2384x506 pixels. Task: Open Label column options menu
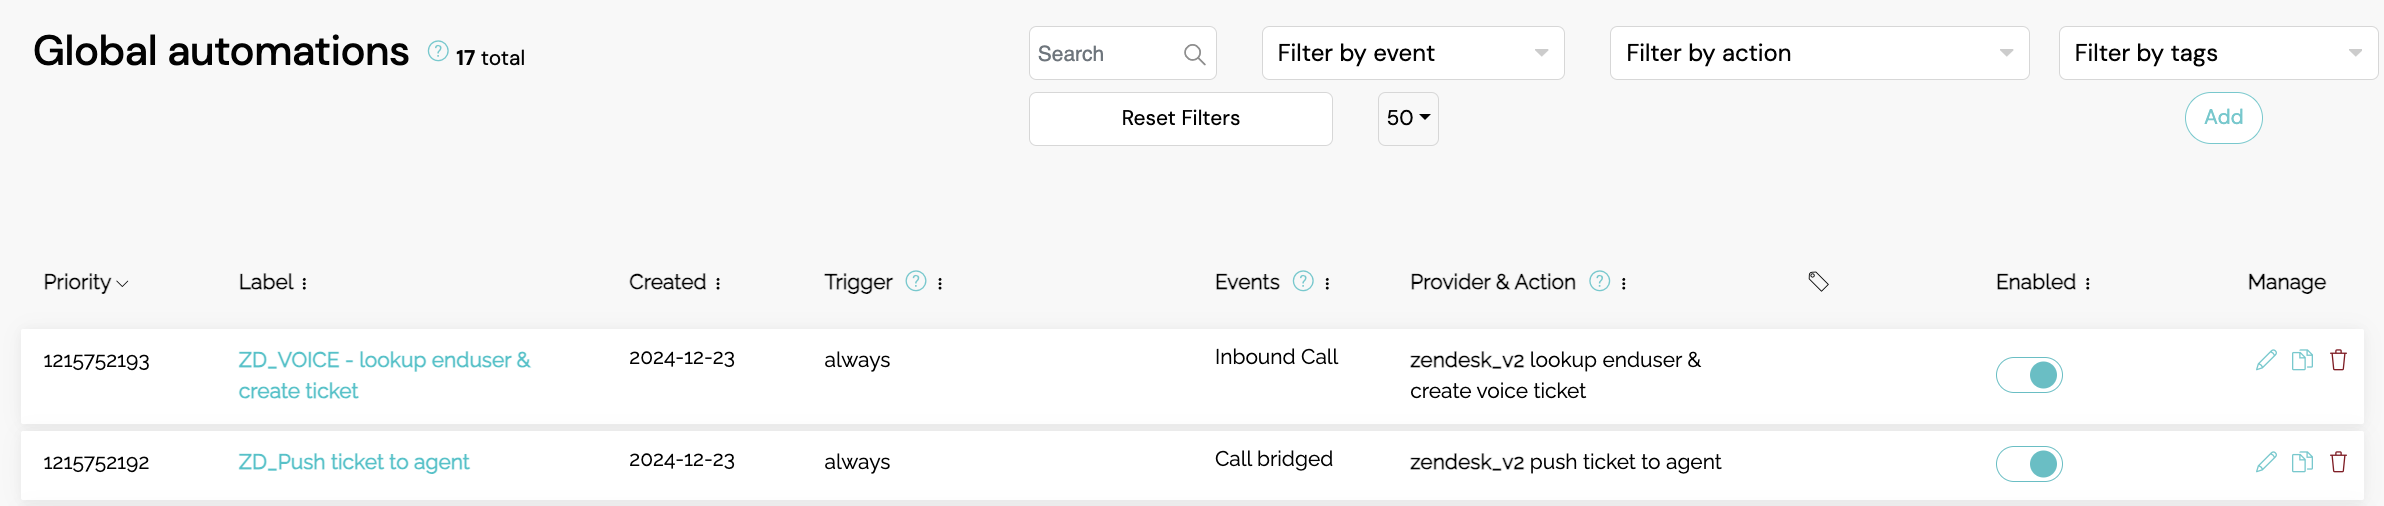tap(304, 284)
